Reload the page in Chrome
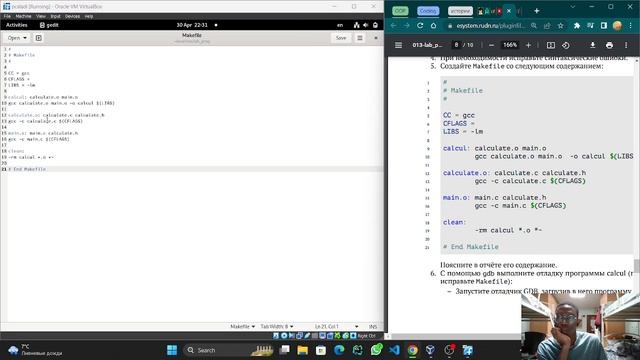 420,25
